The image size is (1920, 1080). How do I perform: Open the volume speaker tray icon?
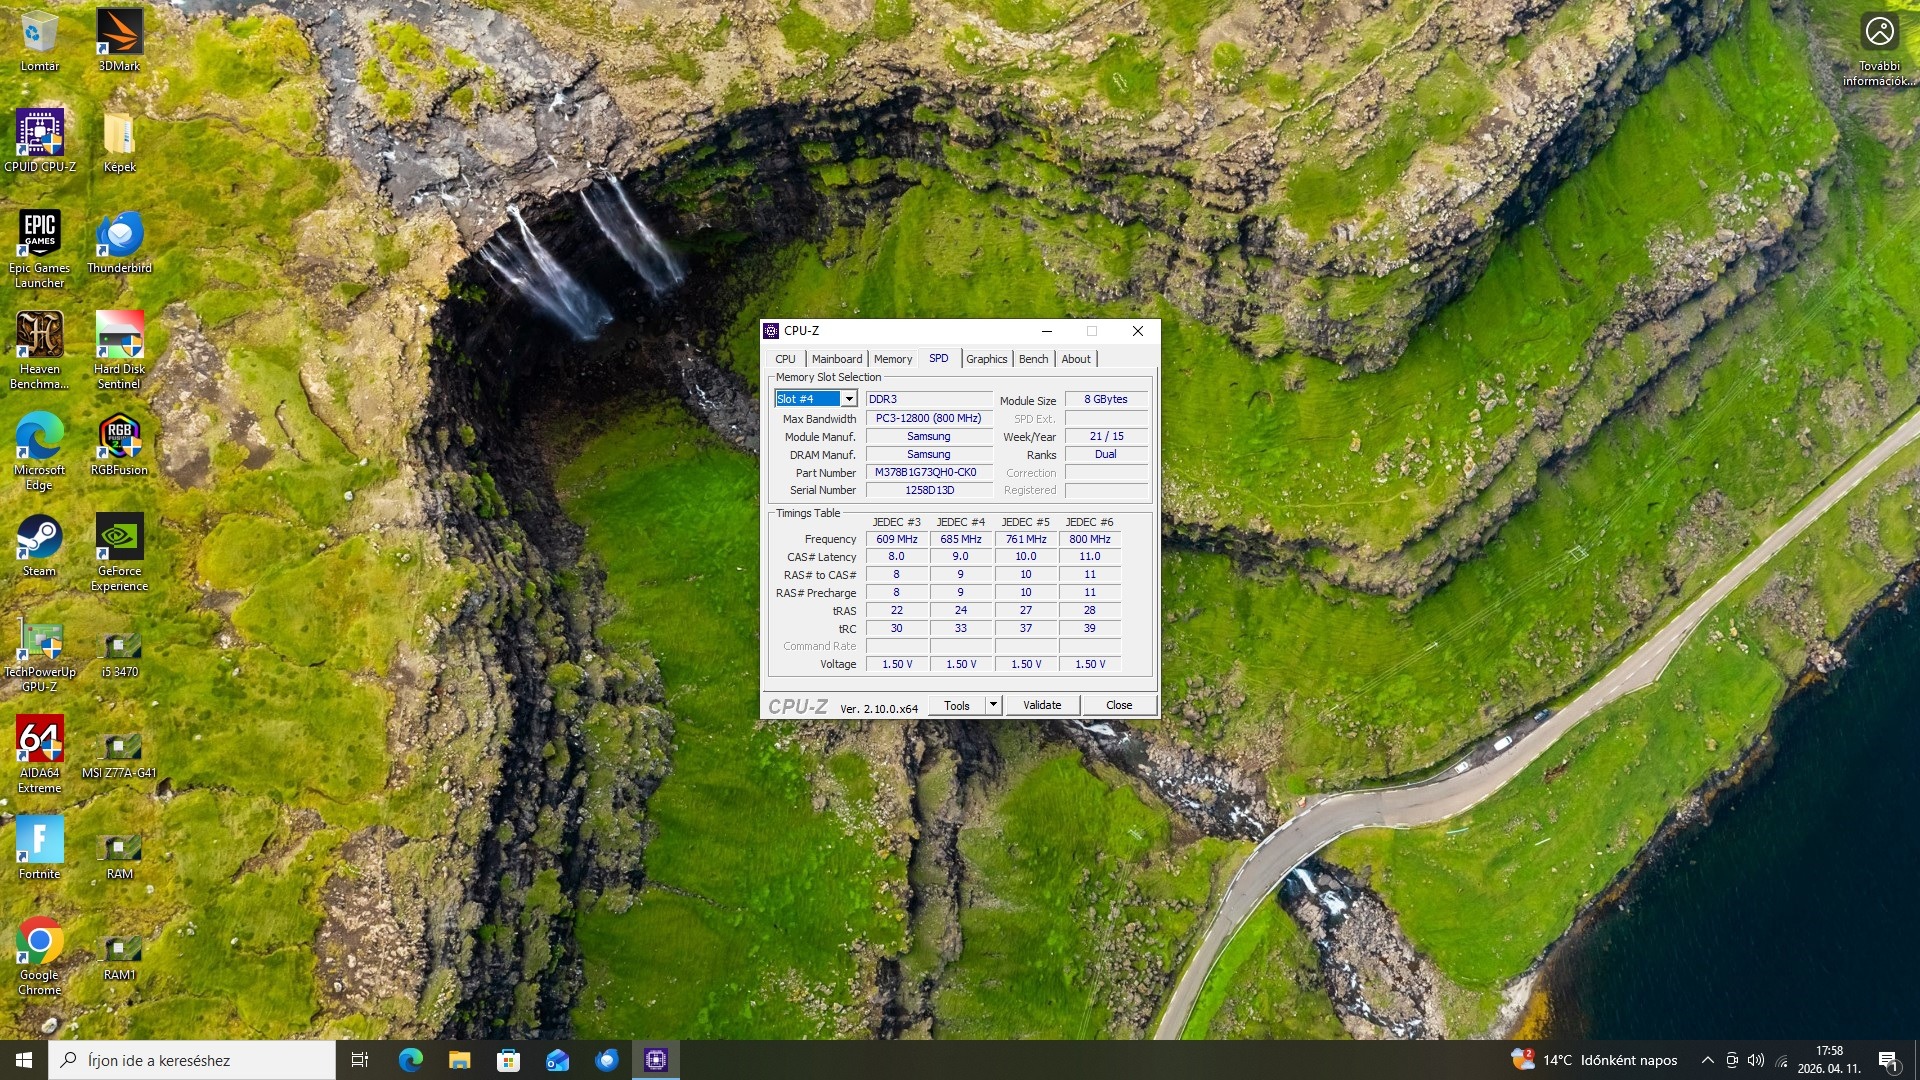[x=1756, y=1060]
